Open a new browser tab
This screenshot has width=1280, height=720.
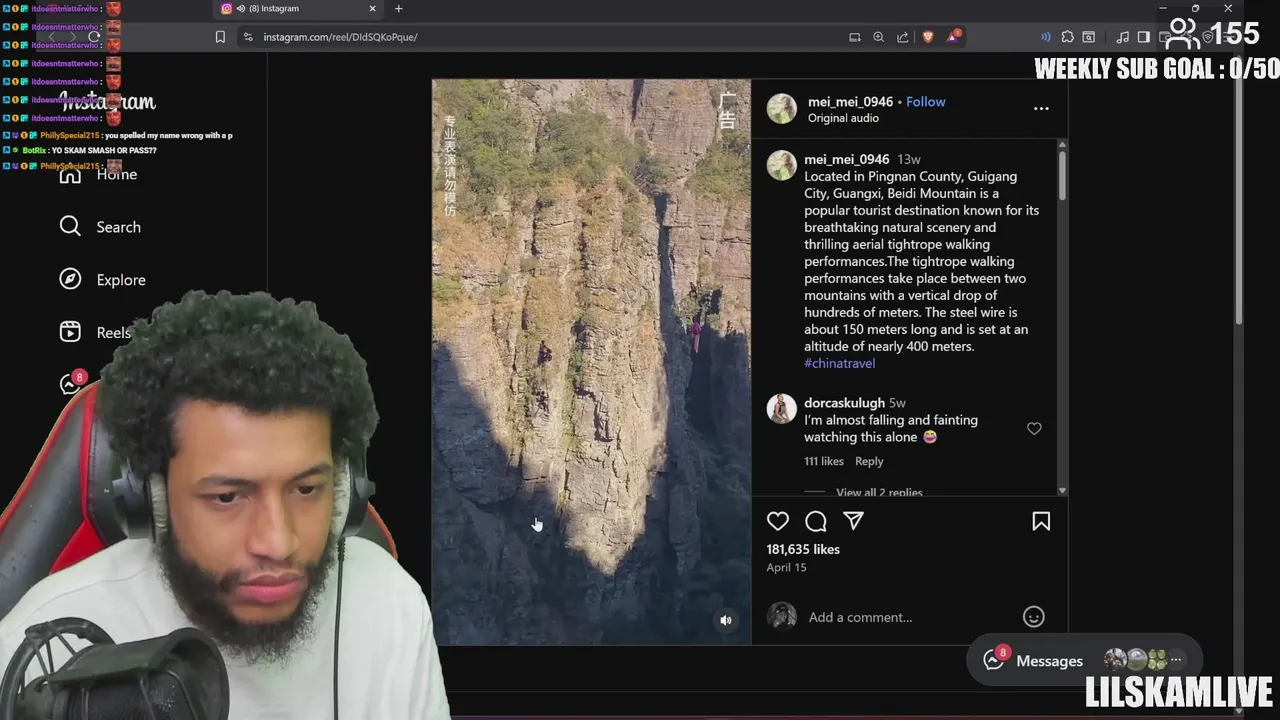(x=398, y=9)
